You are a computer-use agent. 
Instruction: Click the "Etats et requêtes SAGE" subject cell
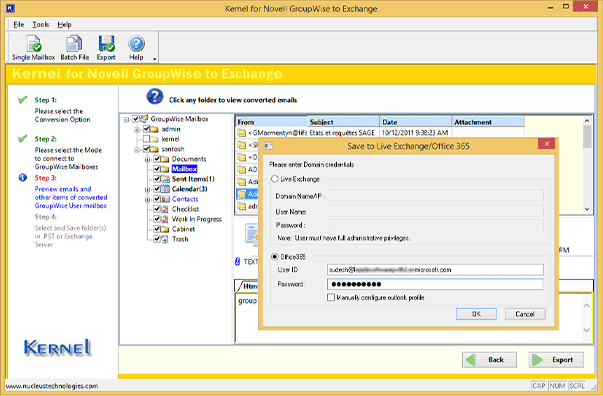point(344,133)
